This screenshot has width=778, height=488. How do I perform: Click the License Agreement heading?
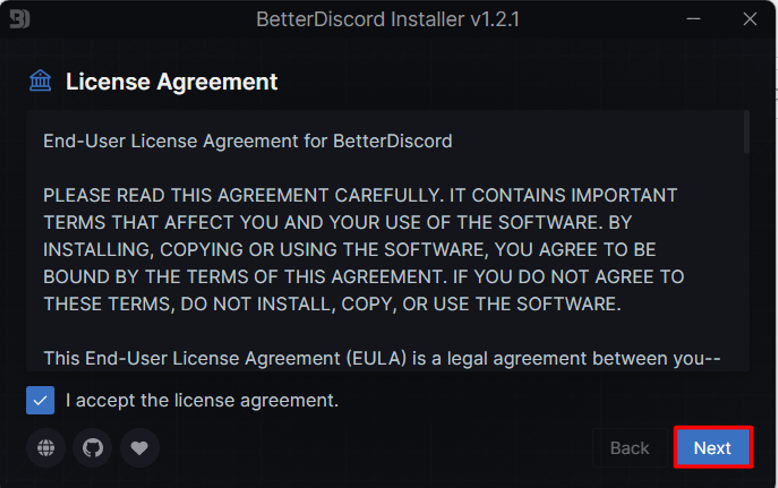[x=172, y=81]
